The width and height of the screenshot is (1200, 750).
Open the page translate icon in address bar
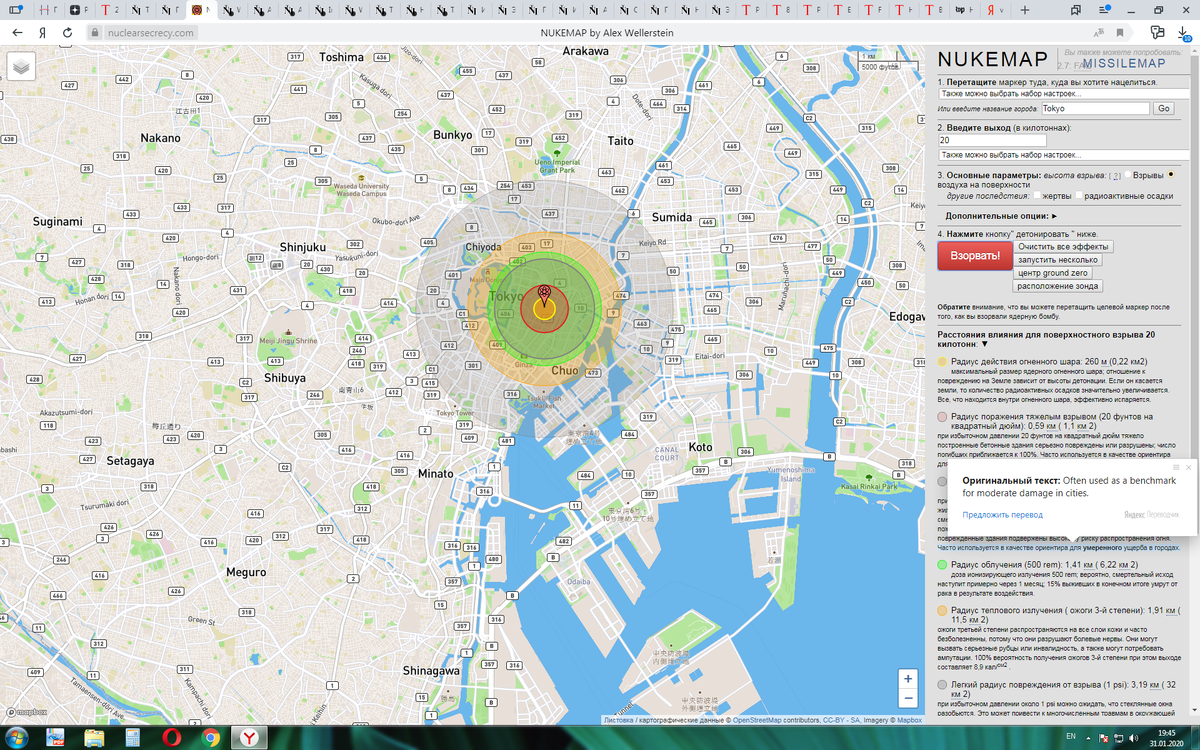click(1099, 32)
